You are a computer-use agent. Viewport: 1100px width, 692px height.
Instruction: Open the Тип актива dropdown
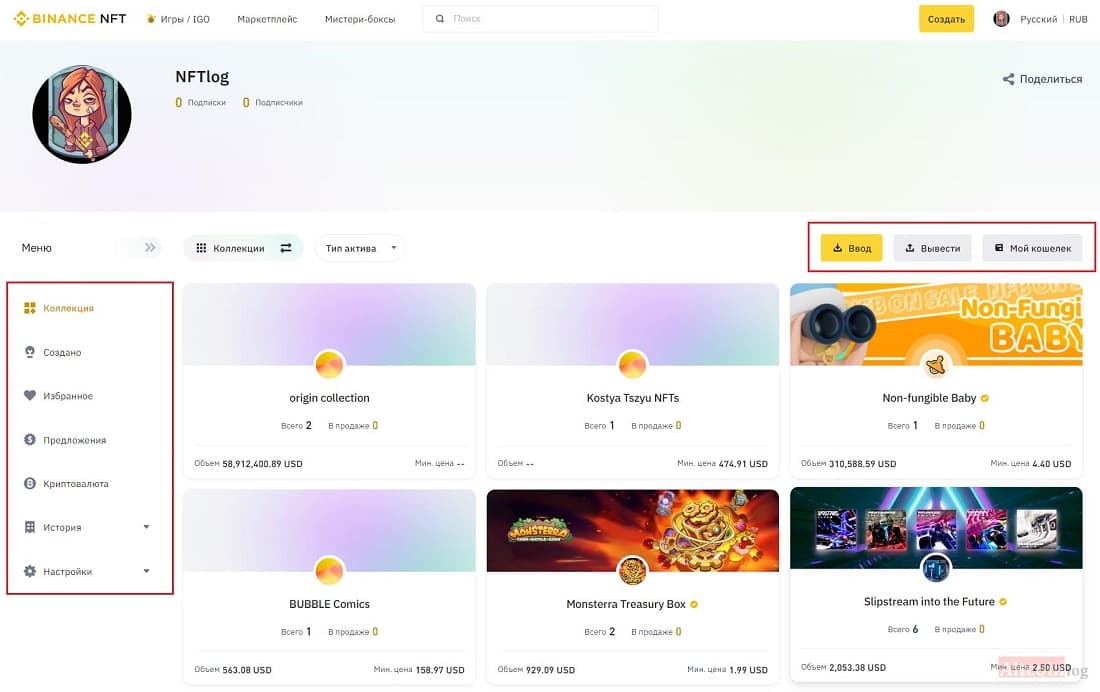tap(360, 248)
